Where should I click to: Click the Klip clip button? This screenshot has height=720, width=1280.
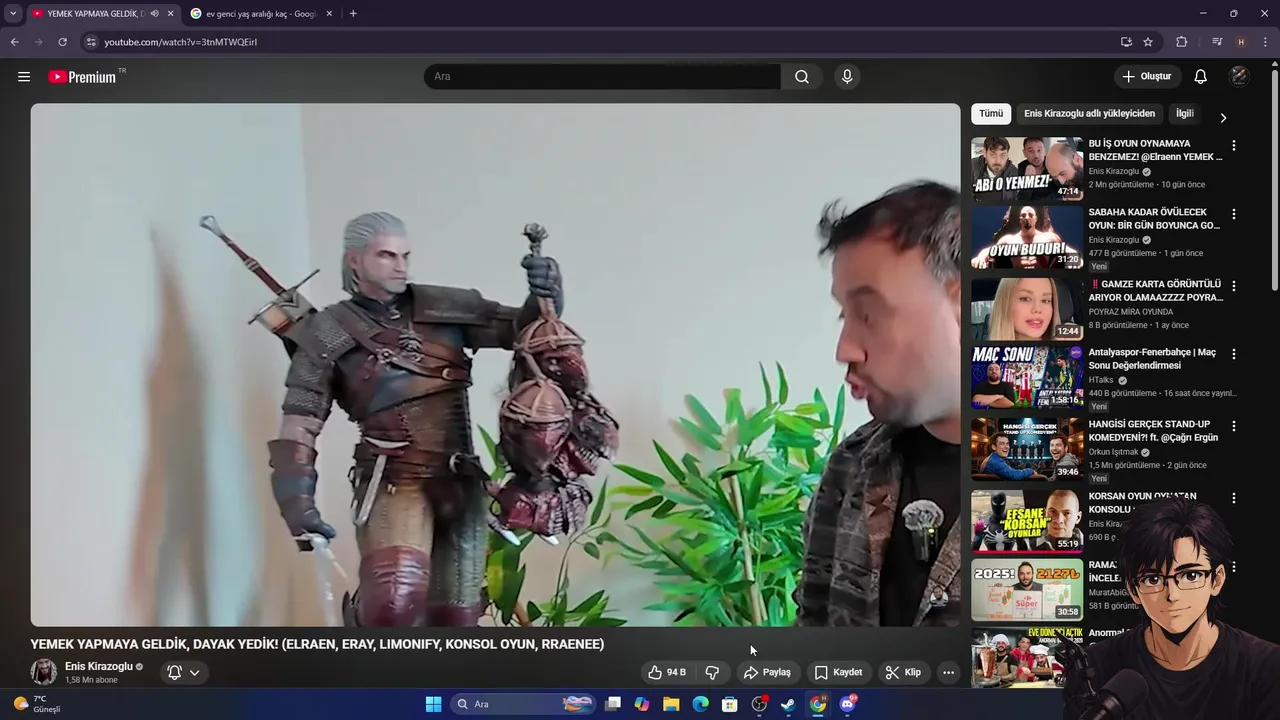[x=903, y=672]
